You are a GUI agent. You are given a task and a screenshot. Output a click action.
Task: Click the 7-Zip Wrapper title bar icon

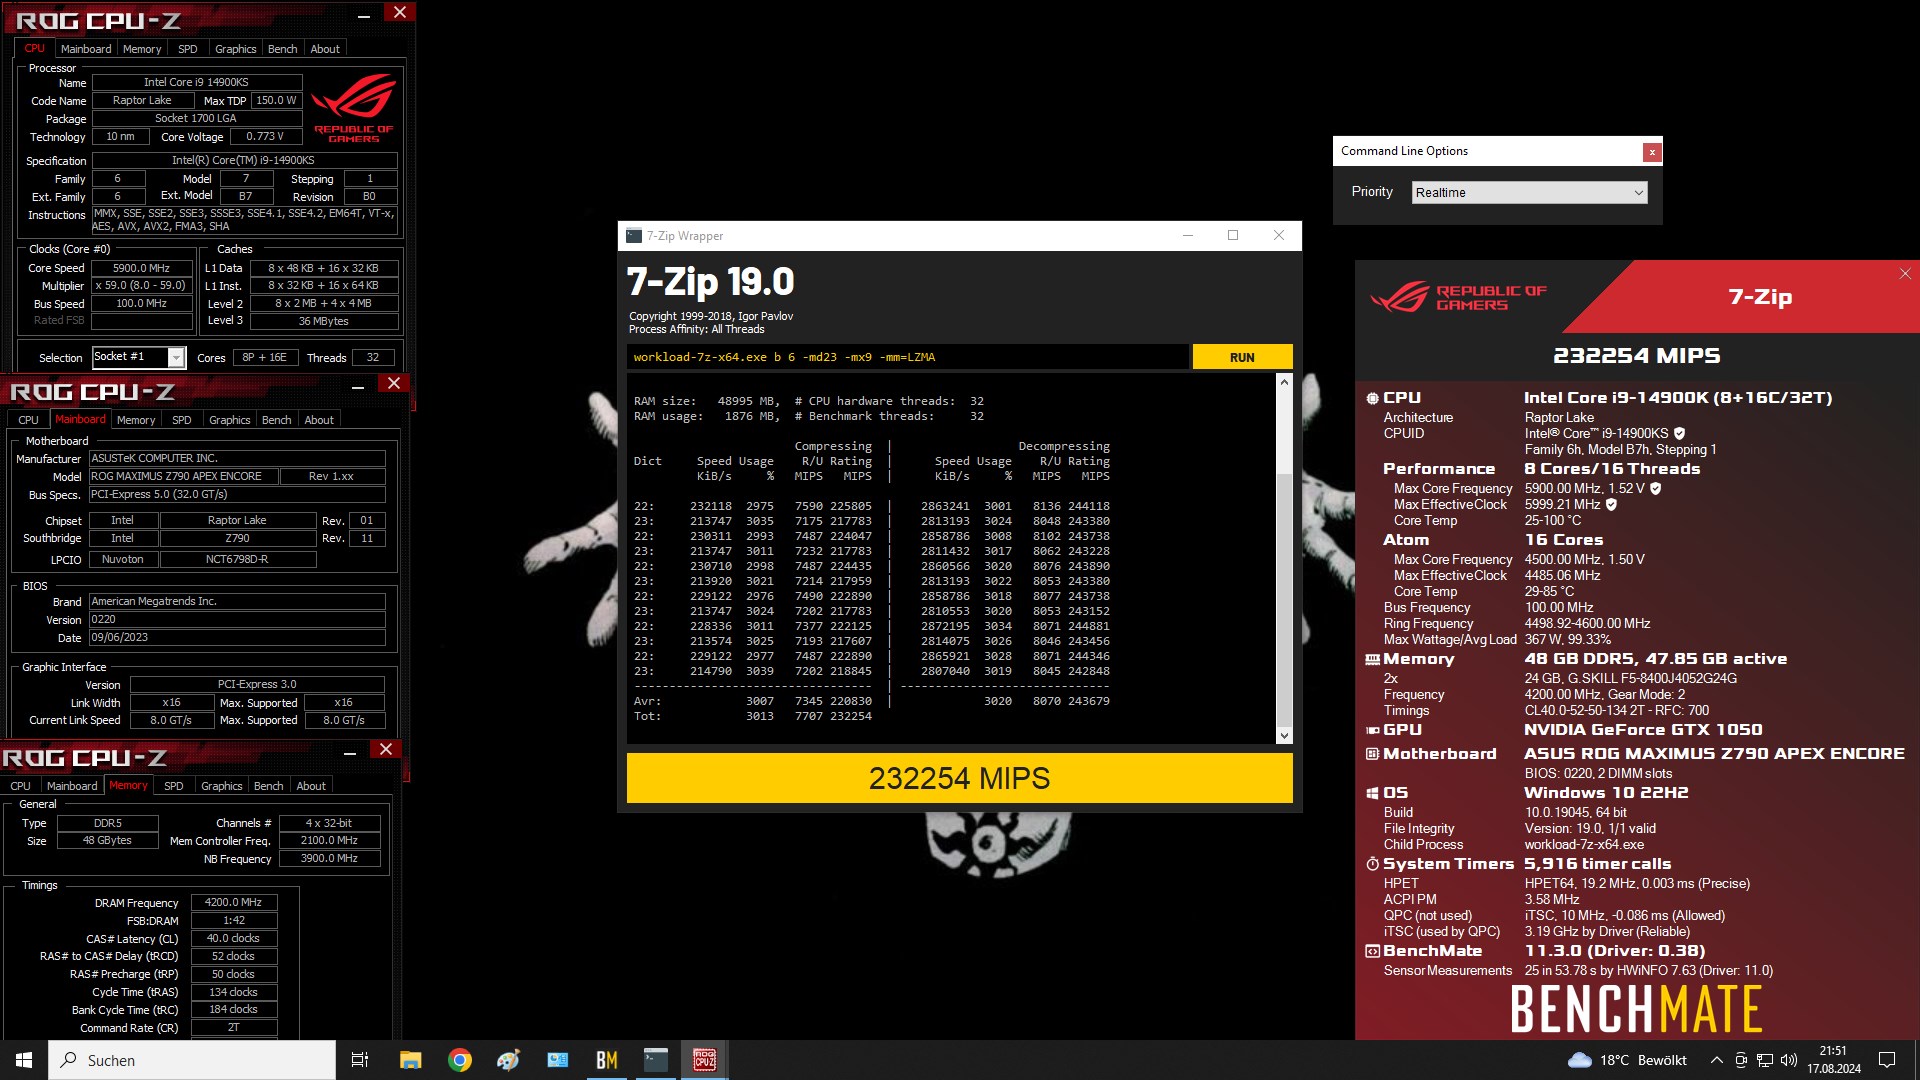634,236
